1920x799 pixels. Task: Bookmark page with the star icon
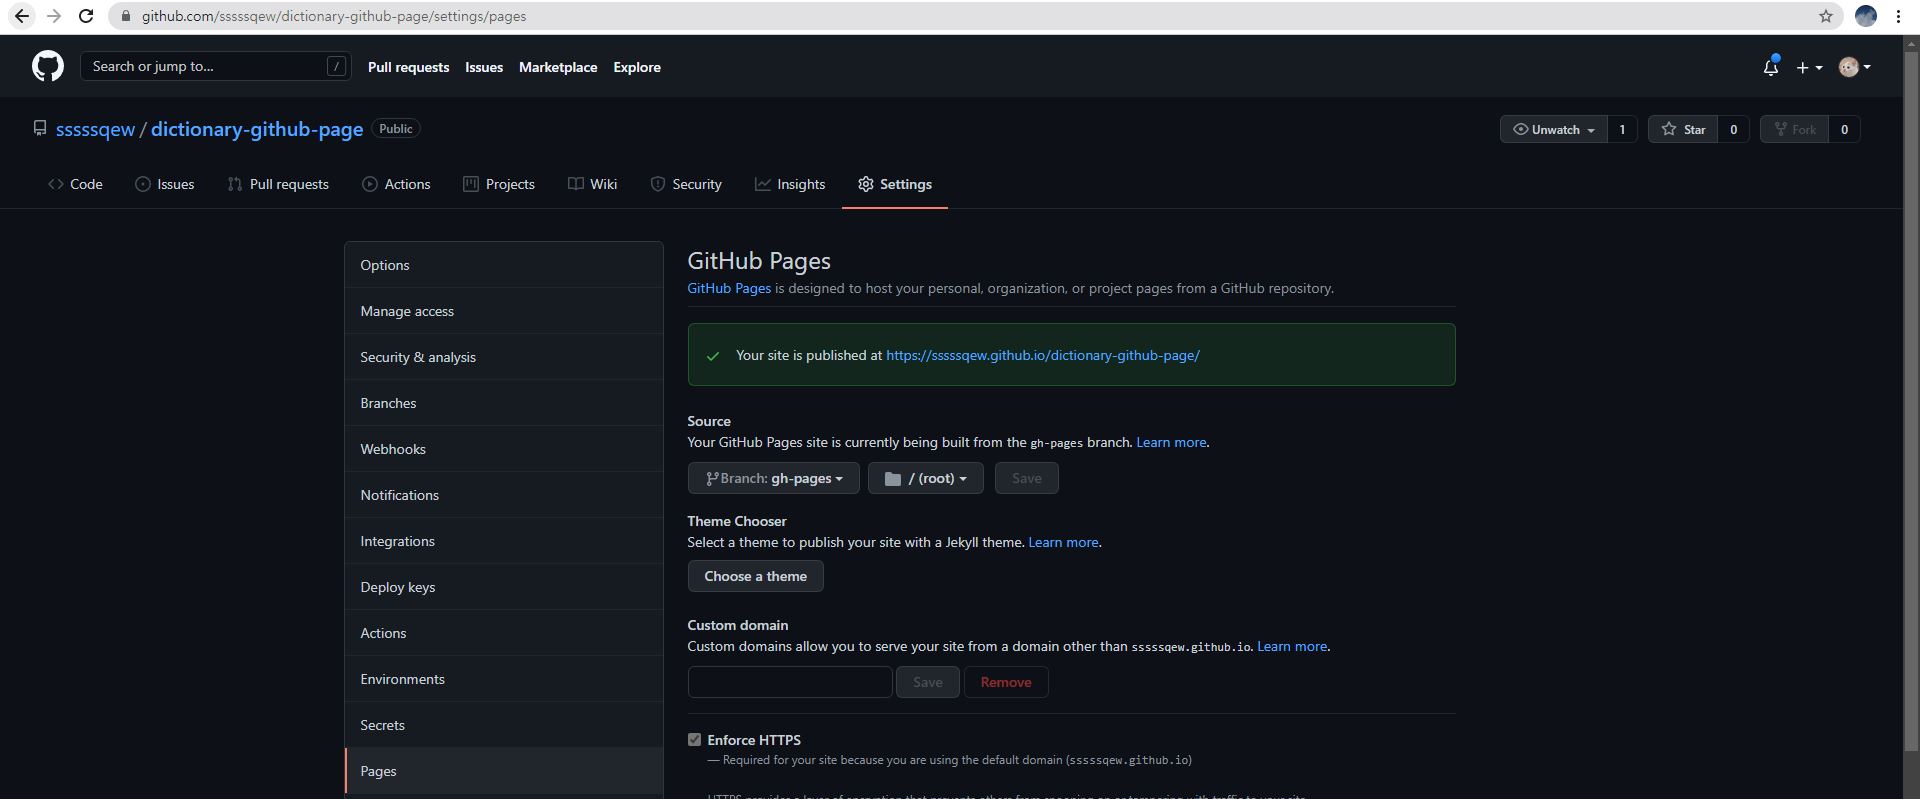tap(1826, 16)
